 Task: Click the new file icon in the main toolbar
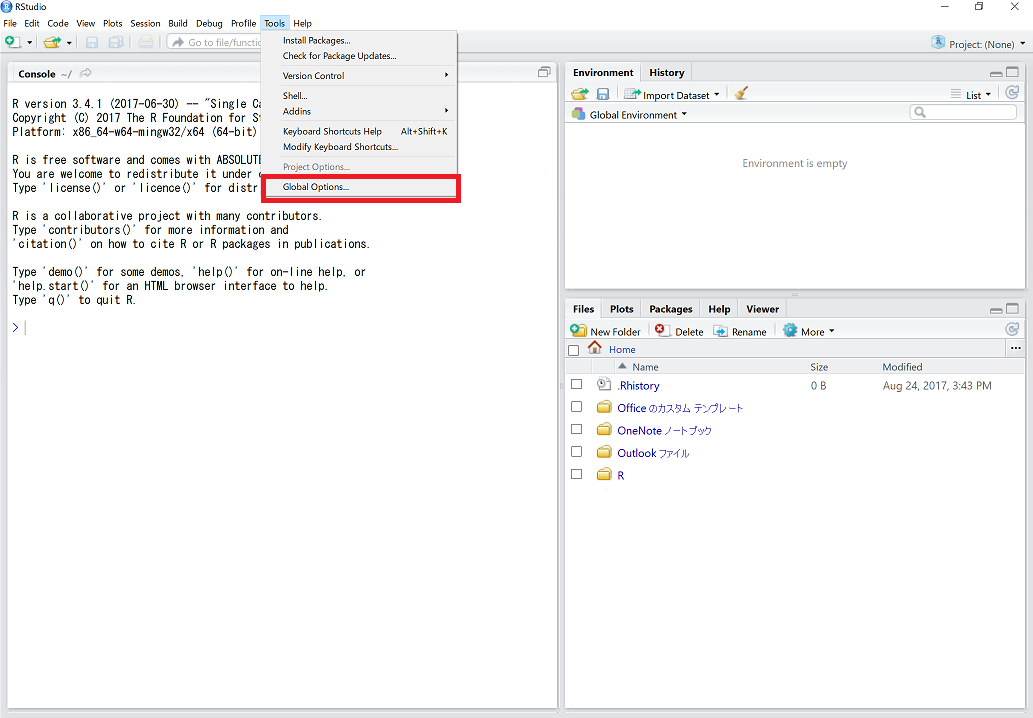[x=13, y=42]
